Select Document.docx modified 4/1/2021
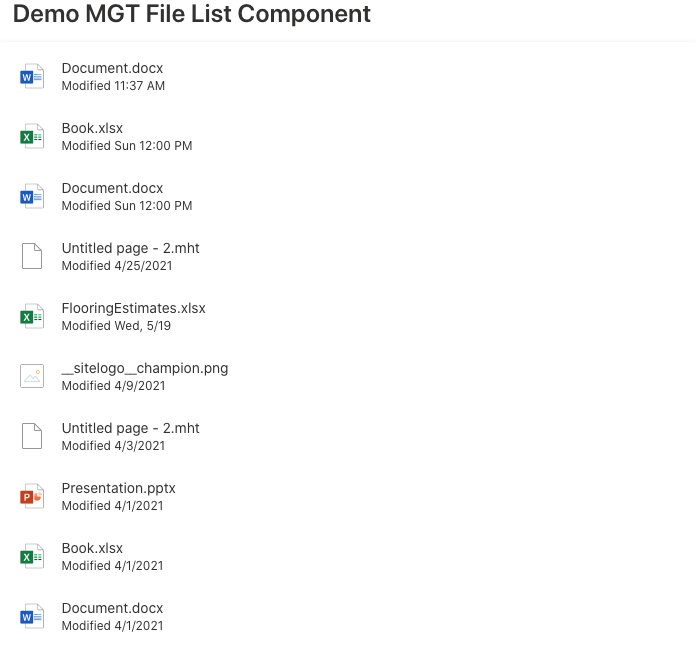The width and height of the screenshot is (696, 647). pos(112,608)
